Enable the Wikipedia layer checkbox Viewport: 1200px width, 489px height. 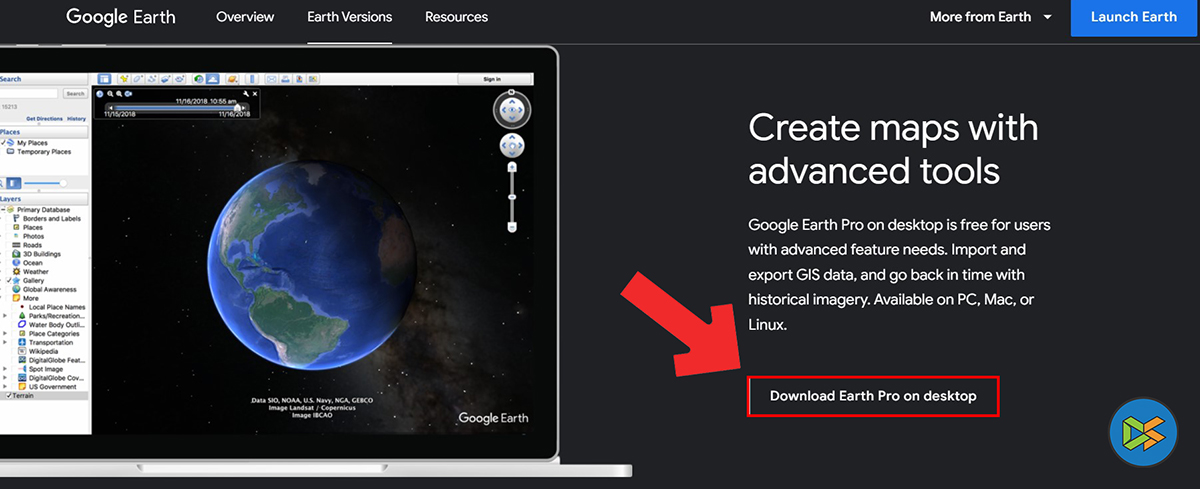click(14, 351)
